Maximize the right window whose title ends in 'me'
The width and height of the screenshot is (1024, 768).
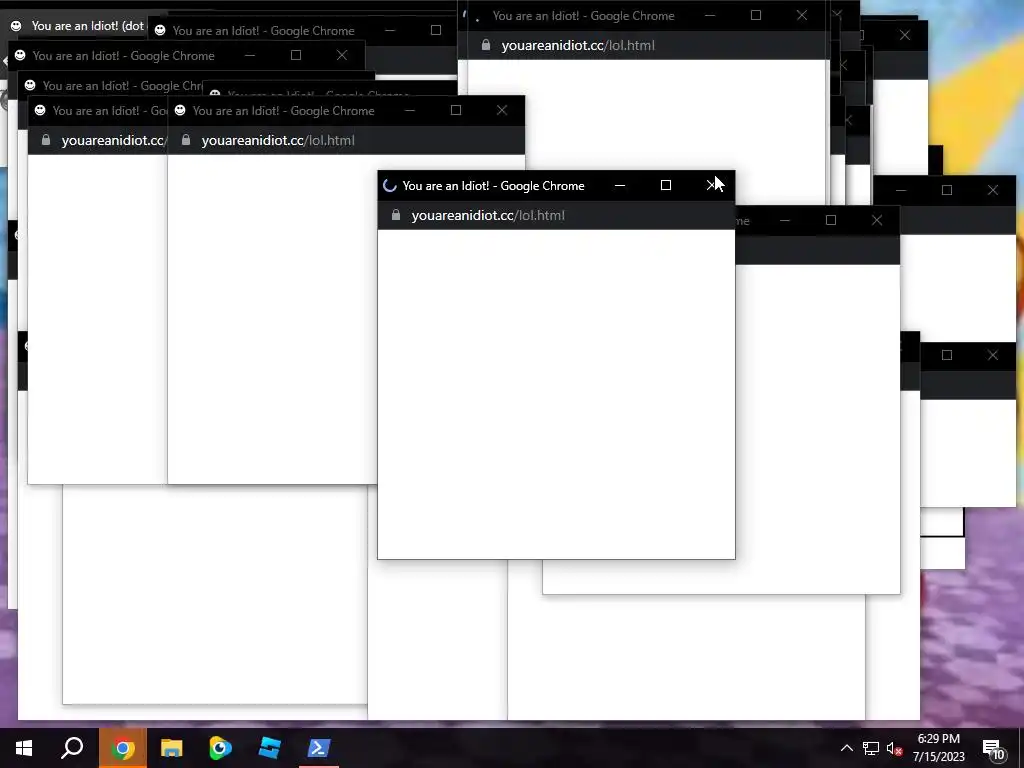point(831,221)
